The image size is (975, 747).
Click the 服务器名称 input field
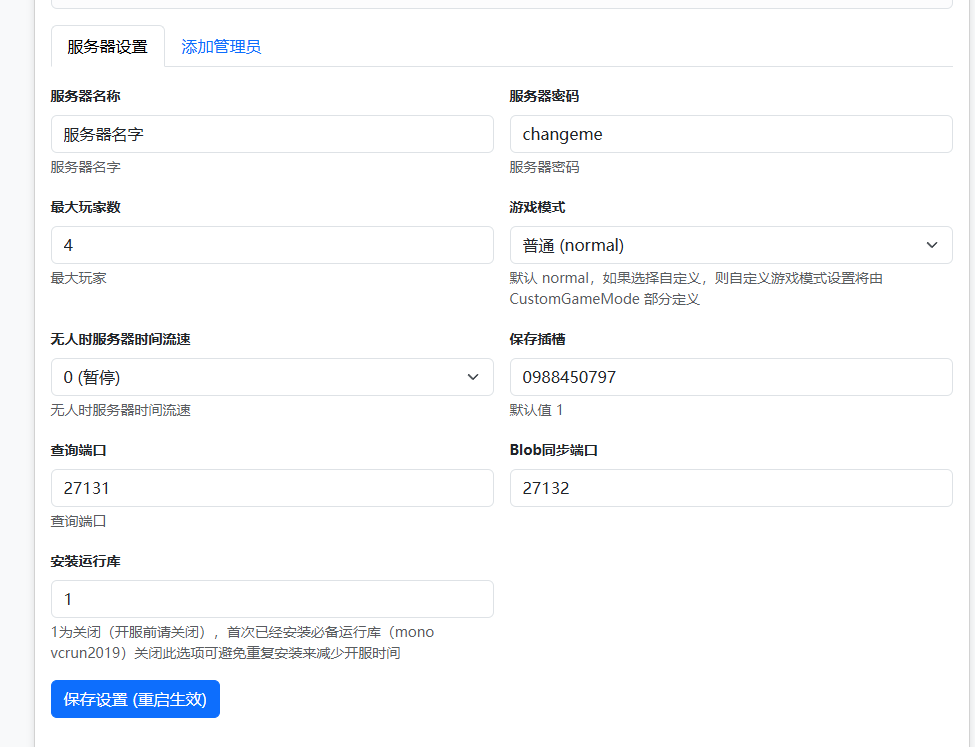tap(272, 134)
